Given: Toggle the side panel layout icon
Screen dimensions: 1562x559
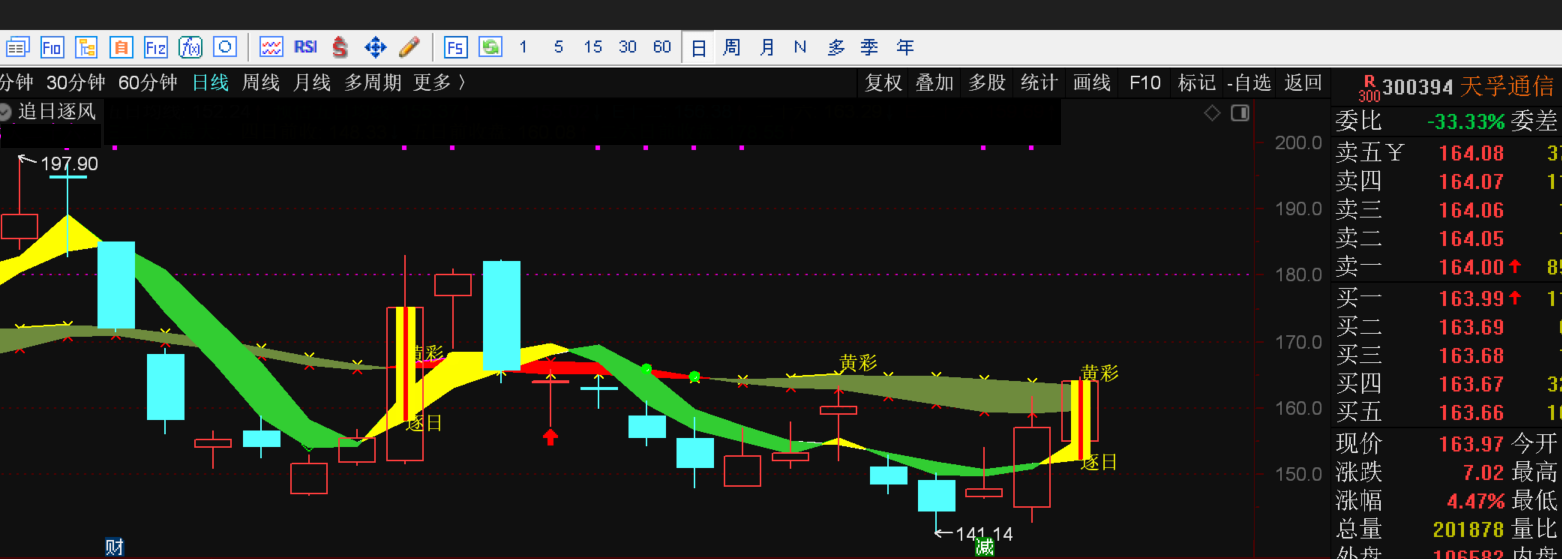Looking at the screenshot, I should coord(1240,113).
